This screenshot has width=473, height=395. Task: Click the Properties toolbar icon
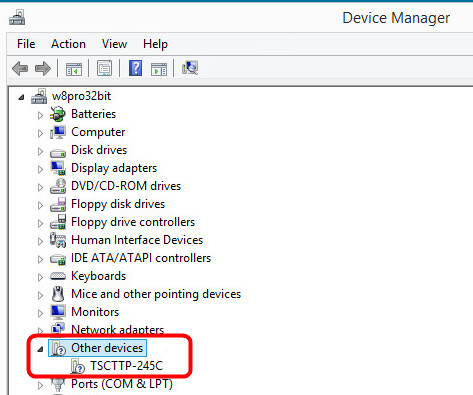point(104,68)
